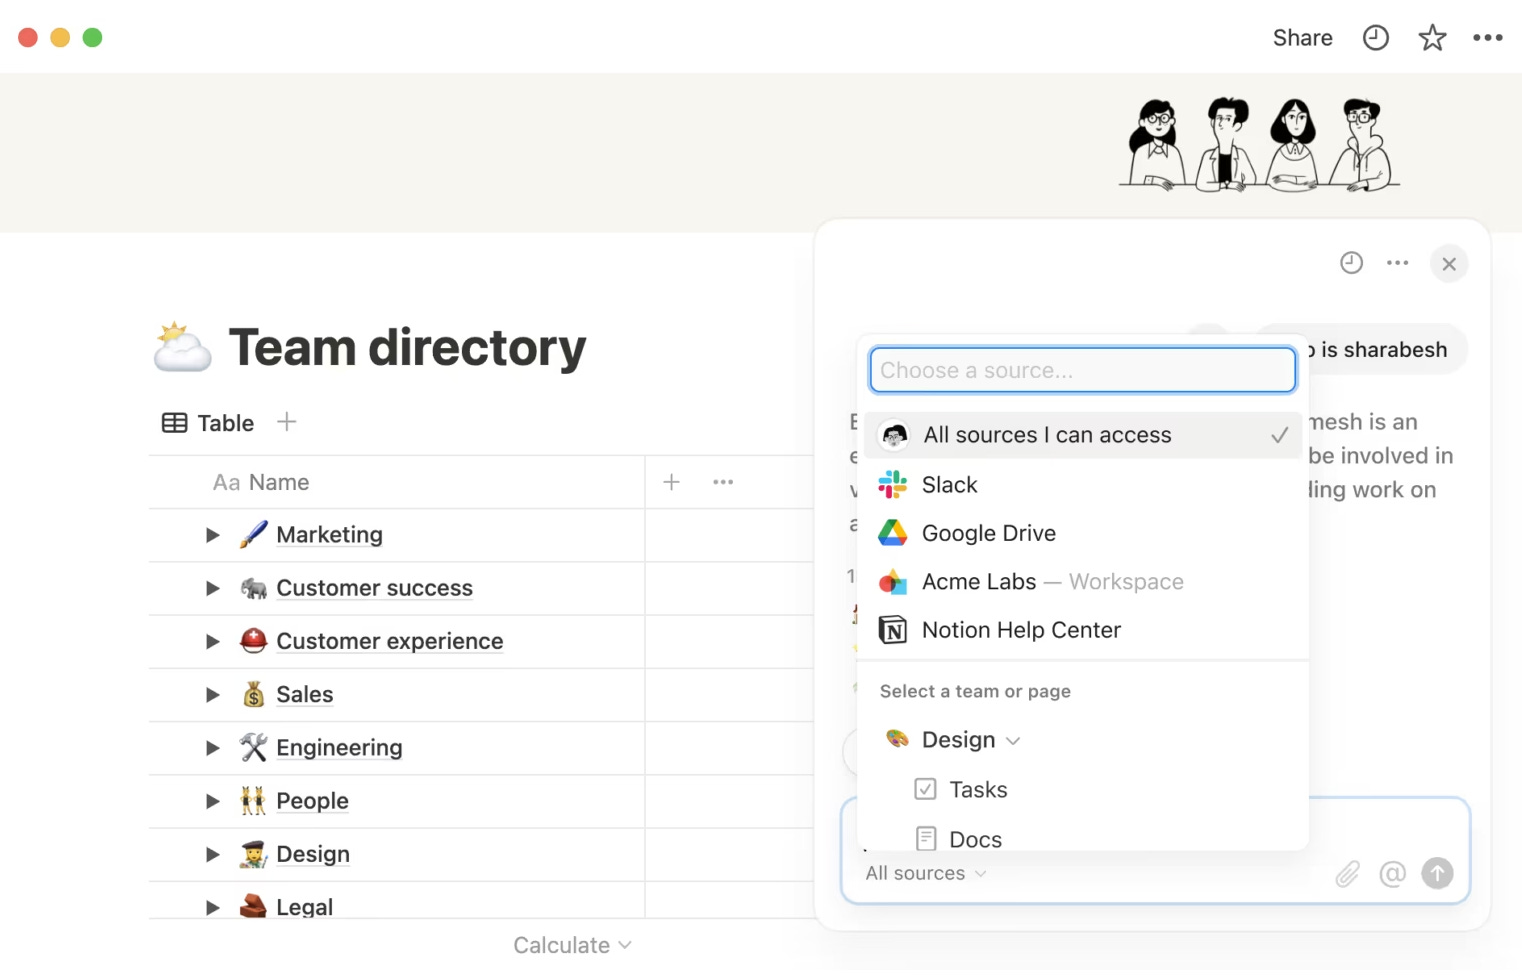Expand the Customer experience row toggle
1522x978 pixels.
(x=212, y=641)
